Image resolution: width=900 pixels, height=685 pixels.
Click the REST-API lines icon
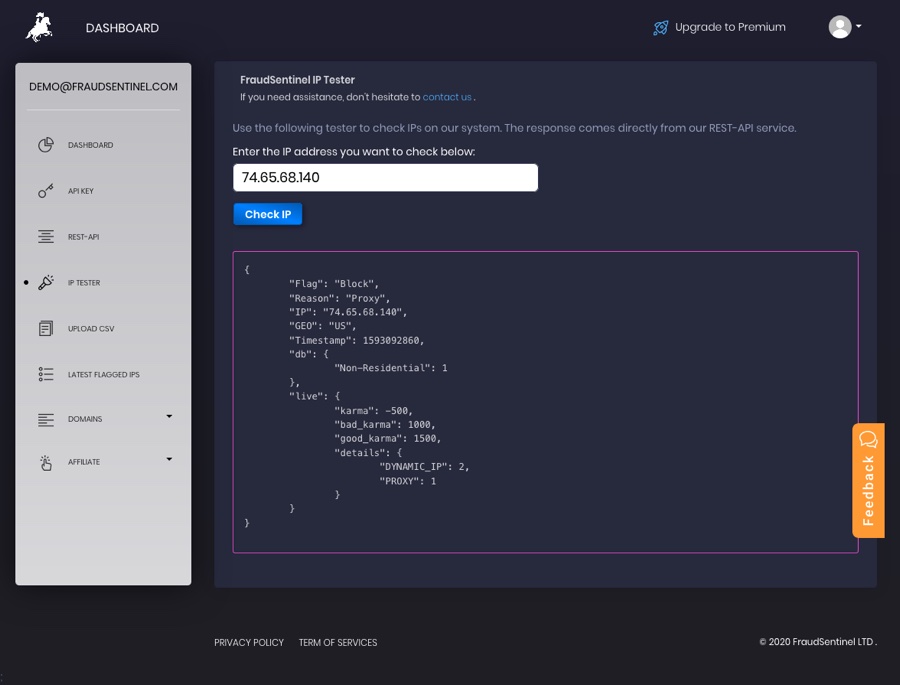click(46, 237)
